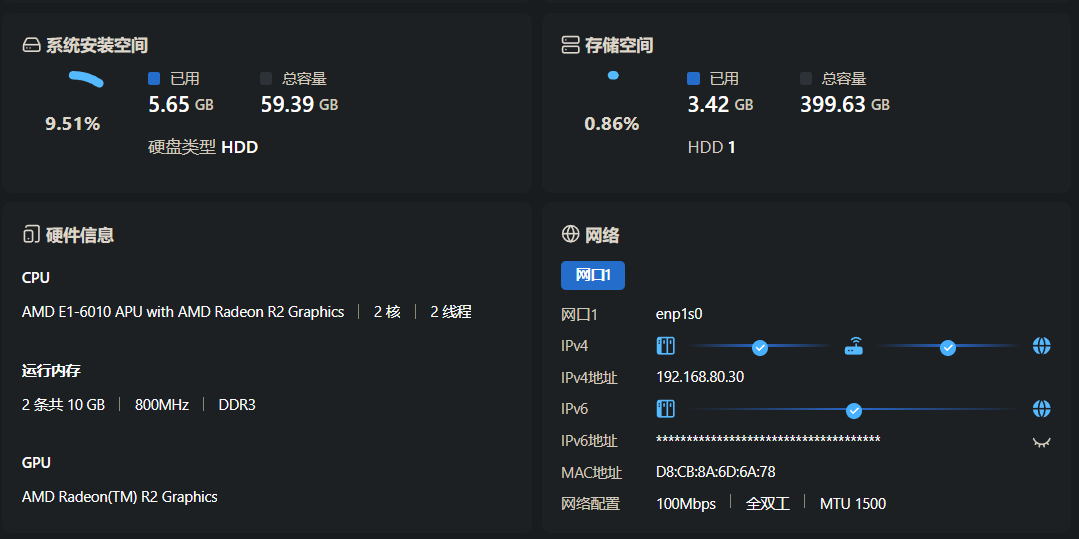The width and height of the screenshot is (1079, 539).
Task: Click the IPv4 address 192.168.80.30
Action: [700, 377]
